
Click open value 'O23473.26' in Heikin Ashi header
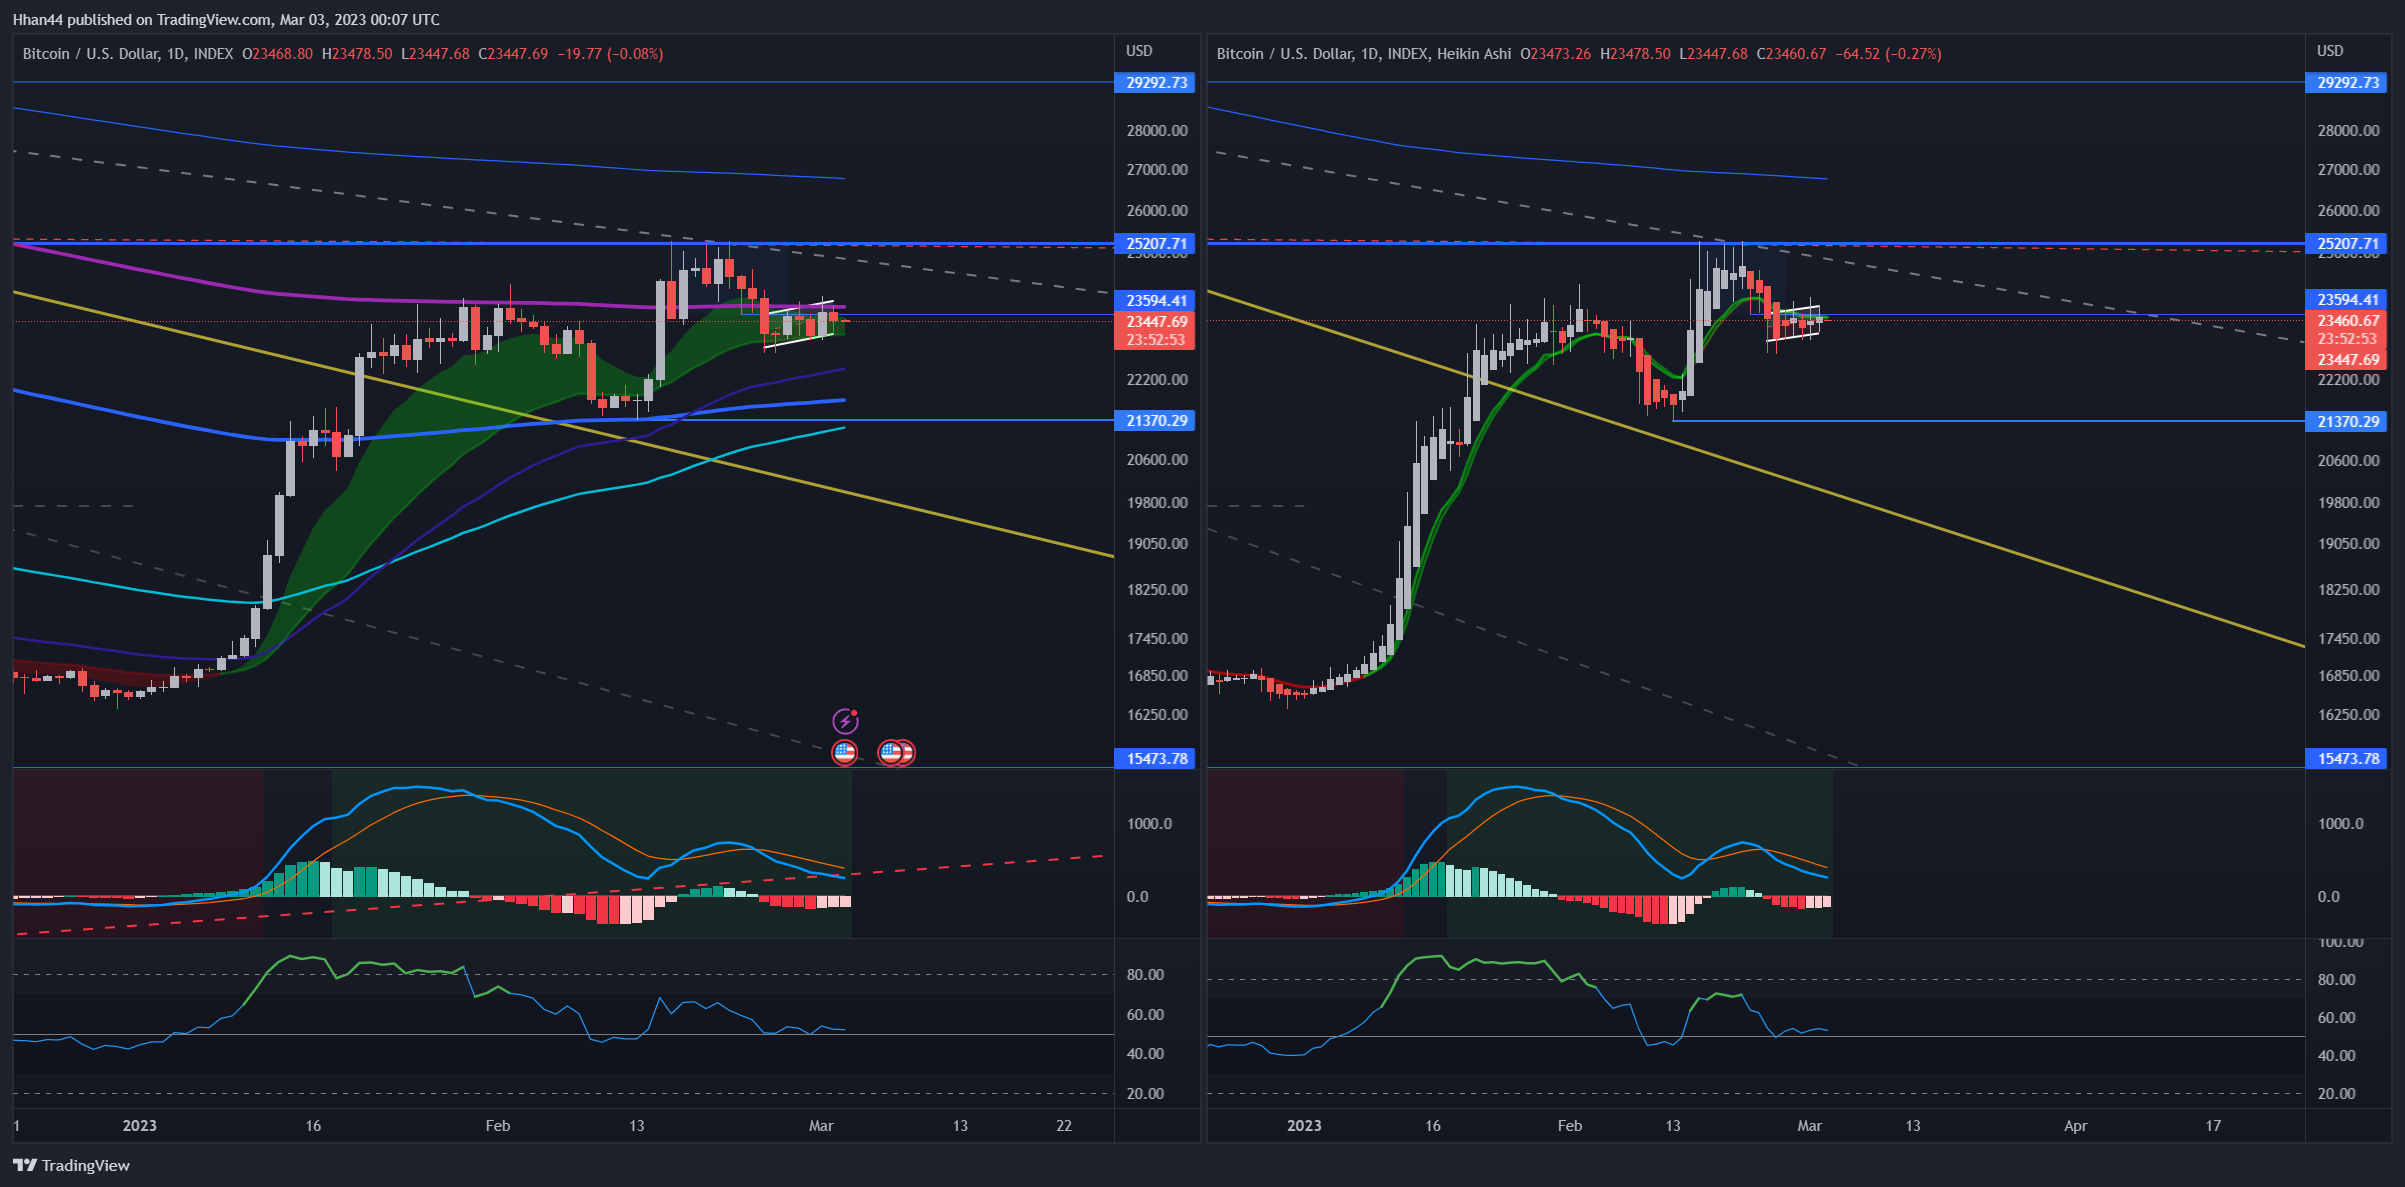[x=1555, y=54]
